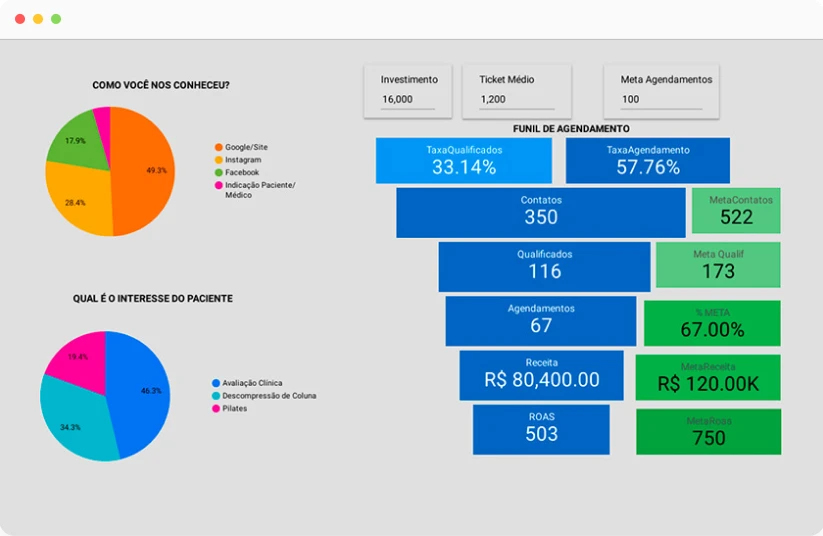The height and width of the screenshot is (536, 823).
Task: Select the Google/Site legend color dot
Action: click(x=218, y=147)
